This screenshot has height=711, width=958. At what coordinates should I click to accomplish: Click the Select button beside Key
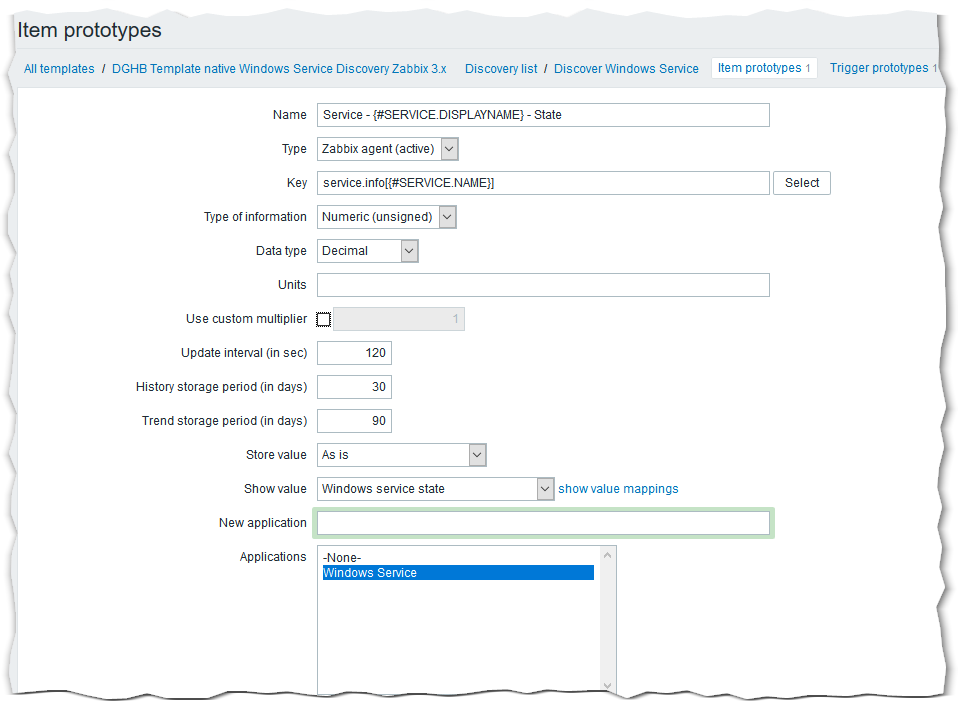coord(801,183)
